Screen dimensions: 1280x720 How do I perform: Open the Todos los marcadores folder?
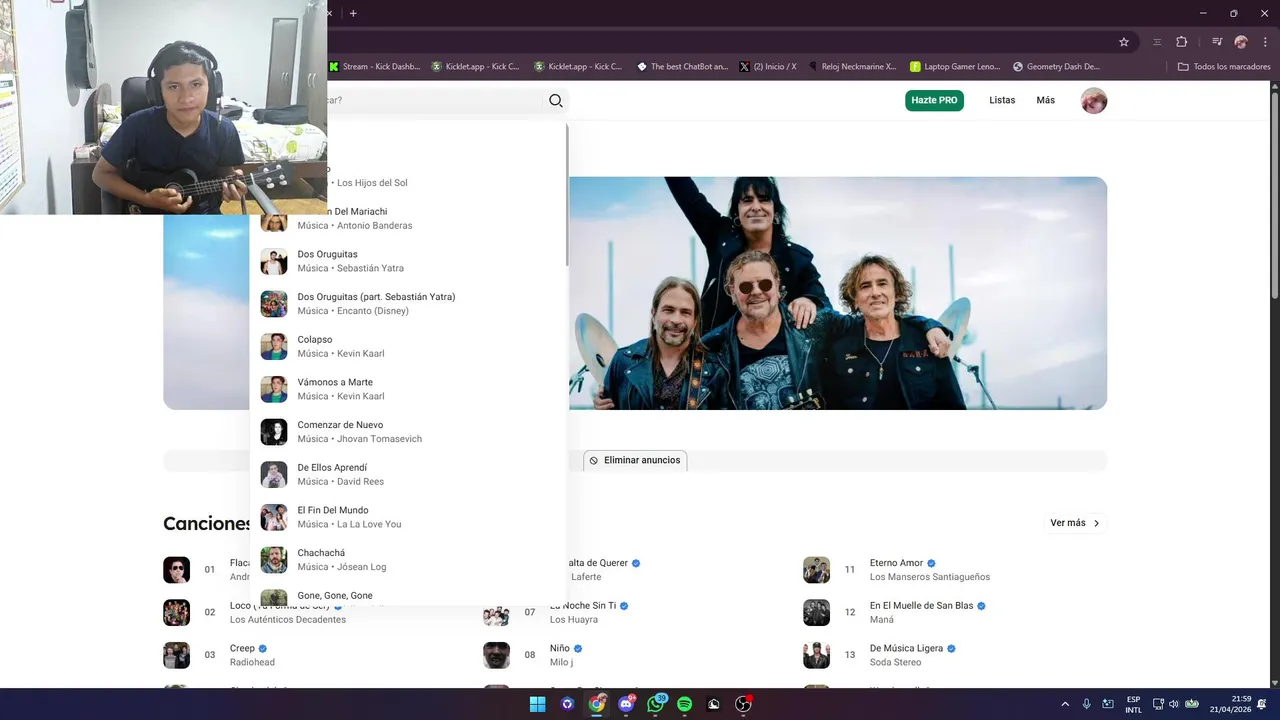click(x=1224, y=67)
